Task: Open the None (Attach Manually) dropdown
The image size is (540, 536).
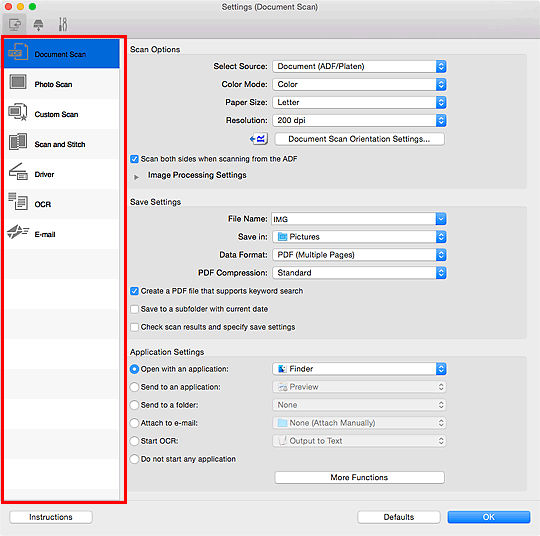Action: pos(359,423)
